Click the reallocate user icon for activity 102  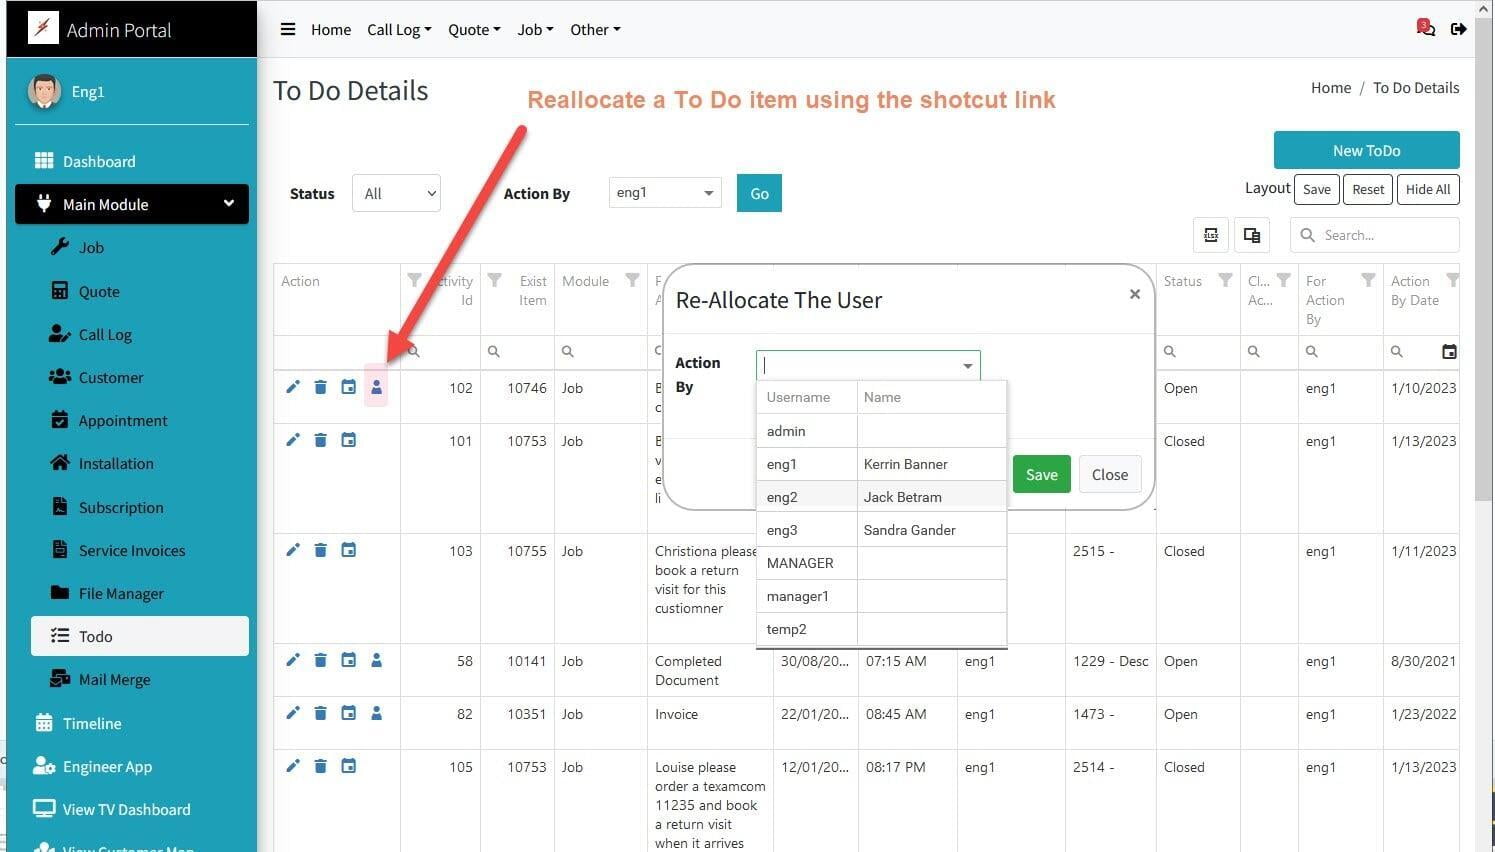pyautogui.click(x=376, y=388)
